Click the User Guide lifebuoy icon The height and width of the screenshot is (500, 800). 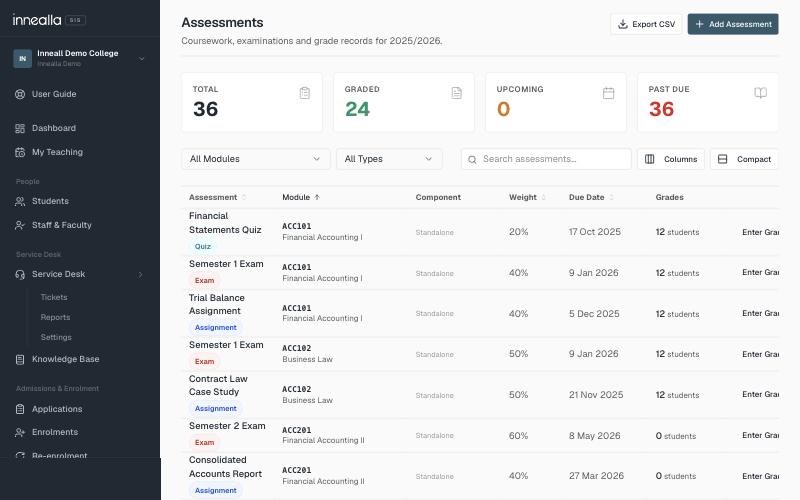(x=20, y=94)
